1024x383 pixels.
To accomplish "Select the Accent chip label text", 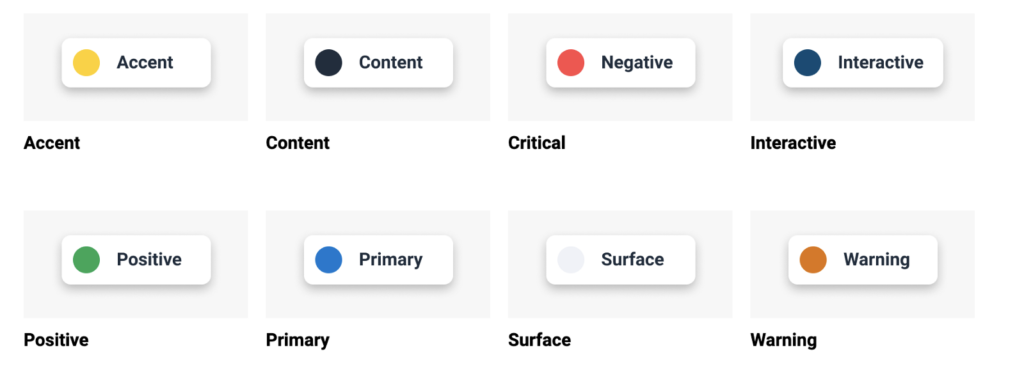I will 145,63.
